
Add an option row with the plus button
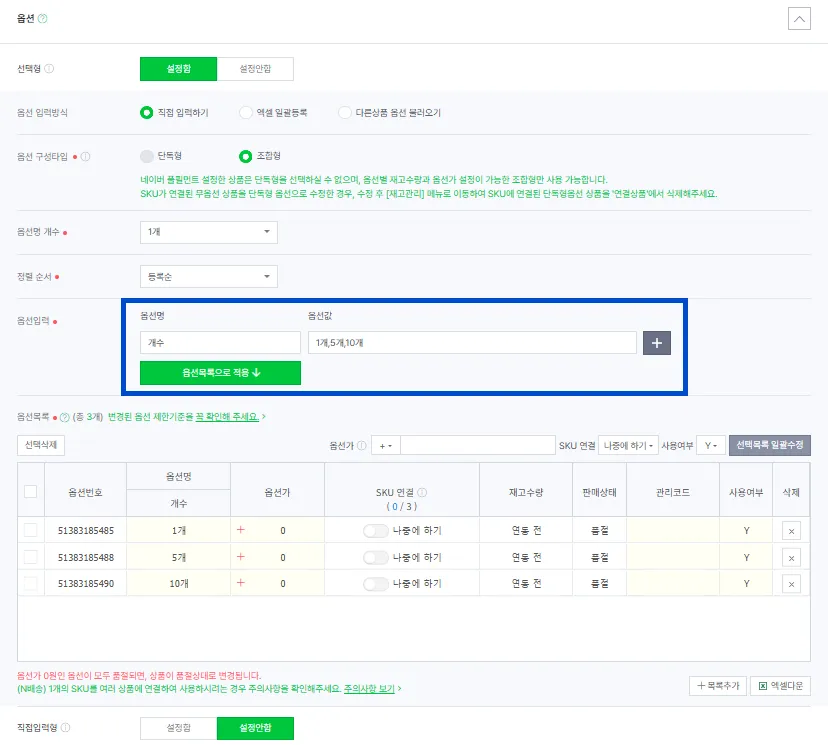pos(657,343)
